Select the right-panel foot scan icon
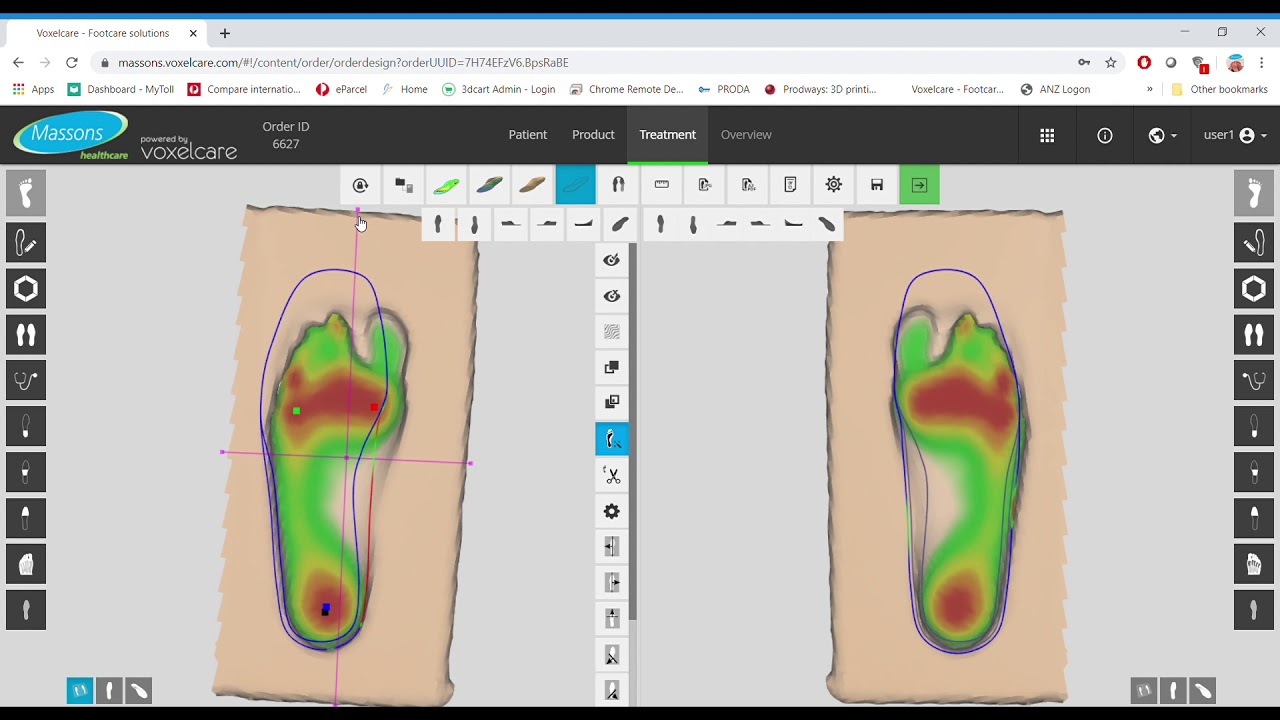This screenshot has width=1280, height=720. tap(1254, 193)
